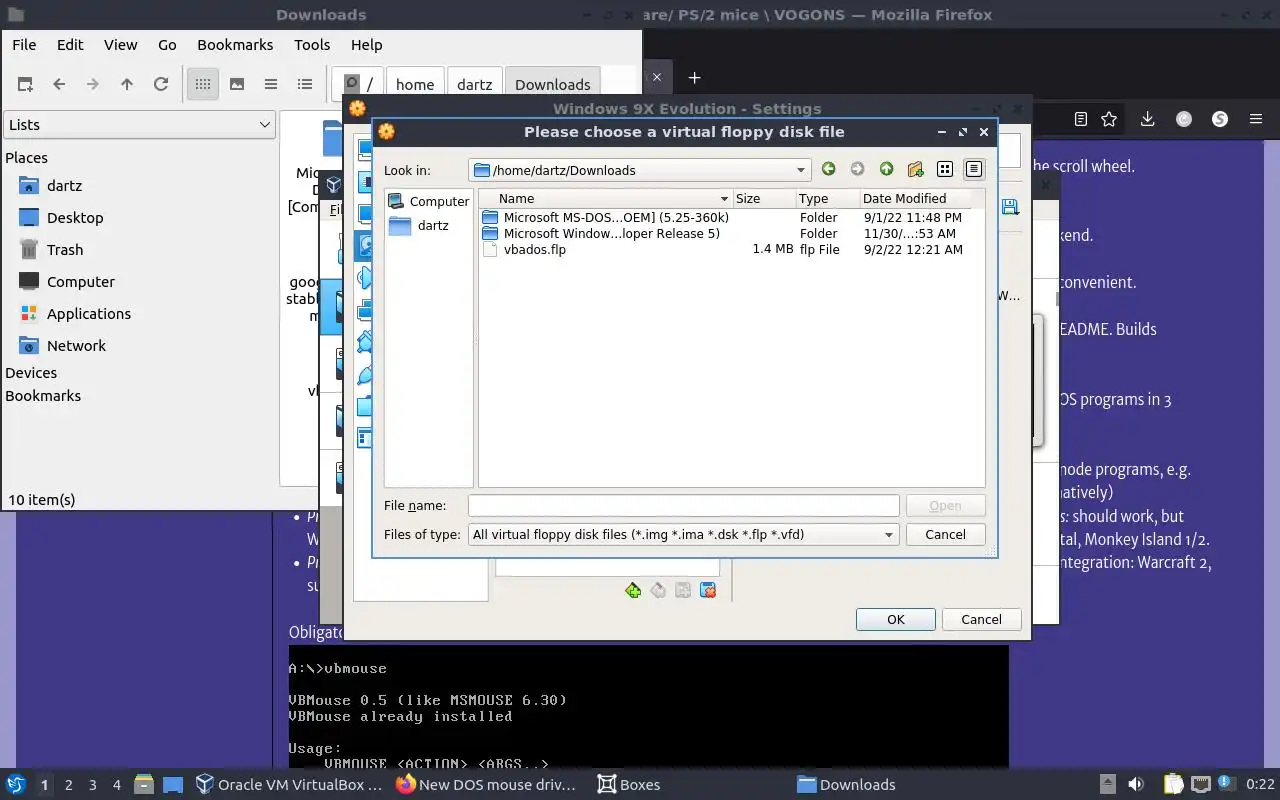Open Lubuntu start menu icon
Screen dimensions: 1280x800
pyautogui.click(x=15, y=784)
